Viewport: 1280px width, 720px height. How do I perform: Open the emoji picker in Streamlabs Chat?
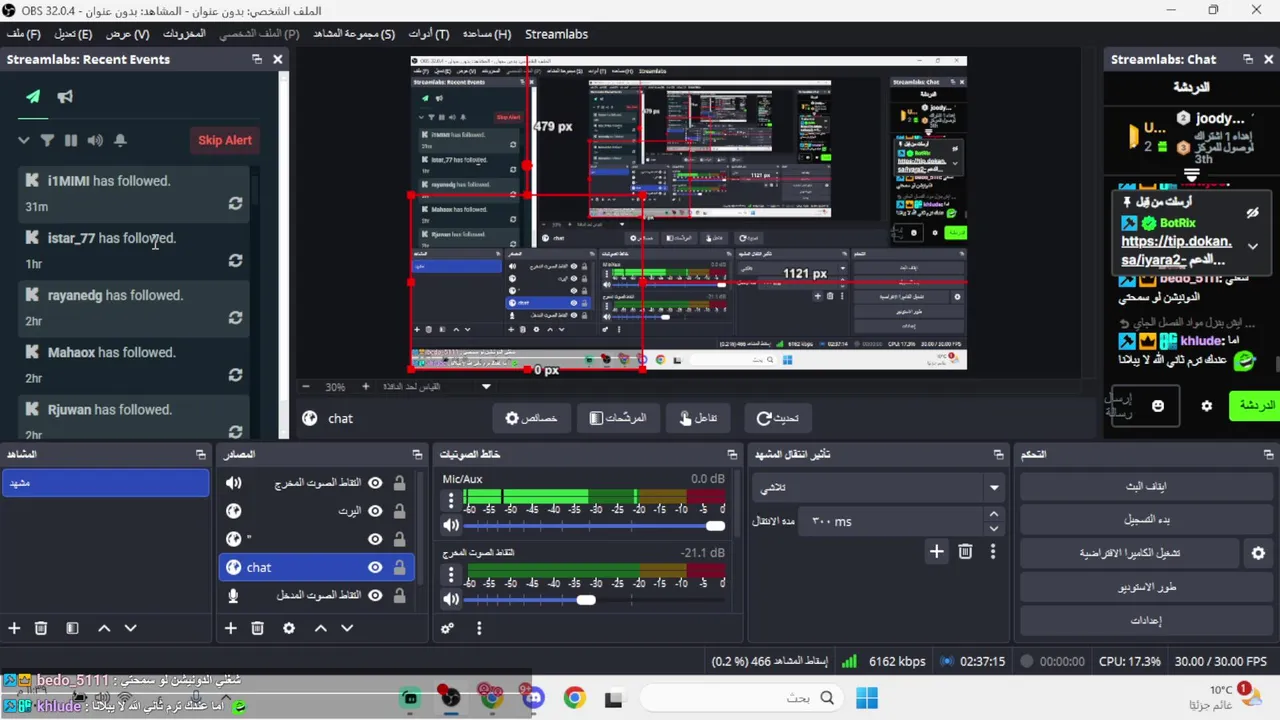[x=1158, y=406]
